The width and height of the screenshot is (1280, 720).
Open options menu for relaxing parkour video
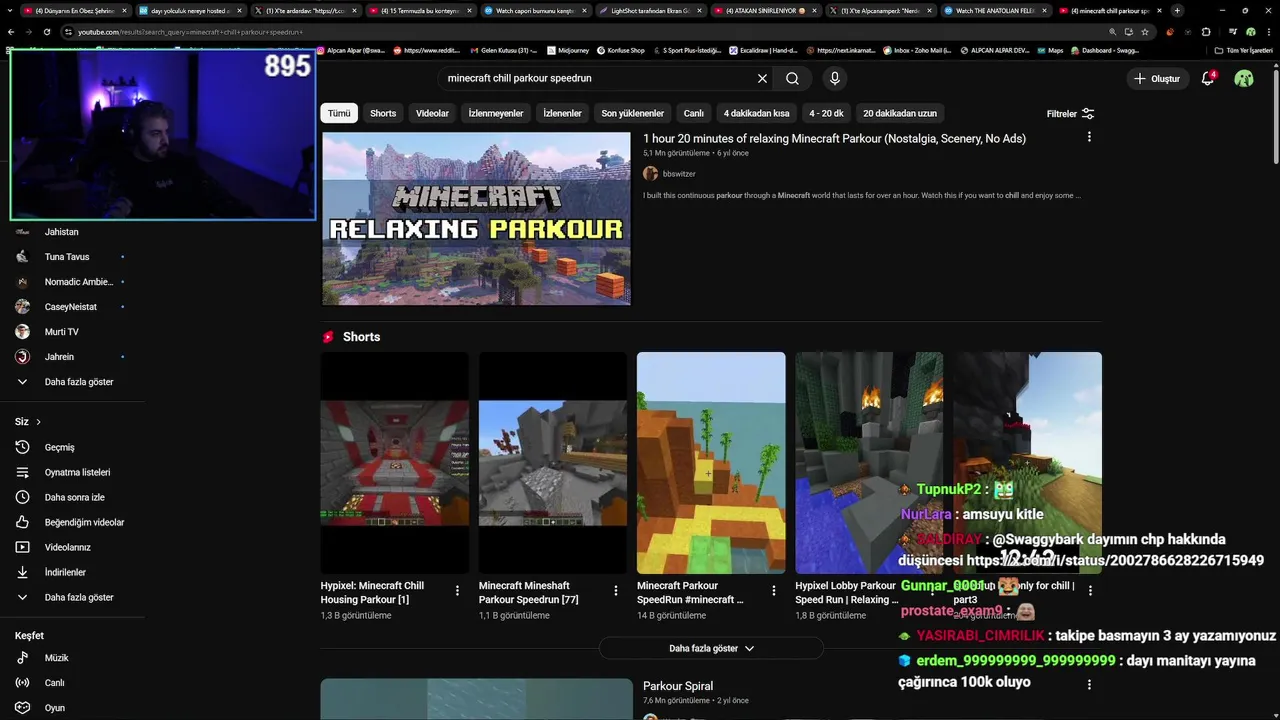click(1089, 137)
